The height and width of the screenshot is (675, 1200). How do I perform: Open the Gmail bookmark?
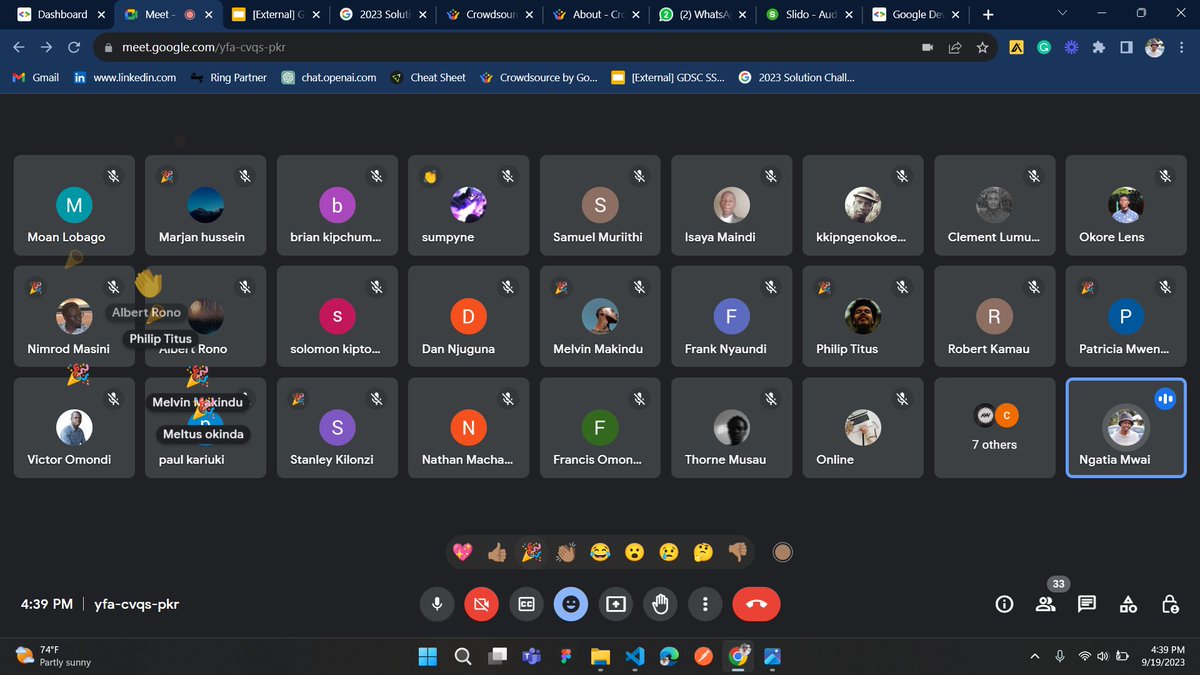pyautogui.click(x=36, y=77)
